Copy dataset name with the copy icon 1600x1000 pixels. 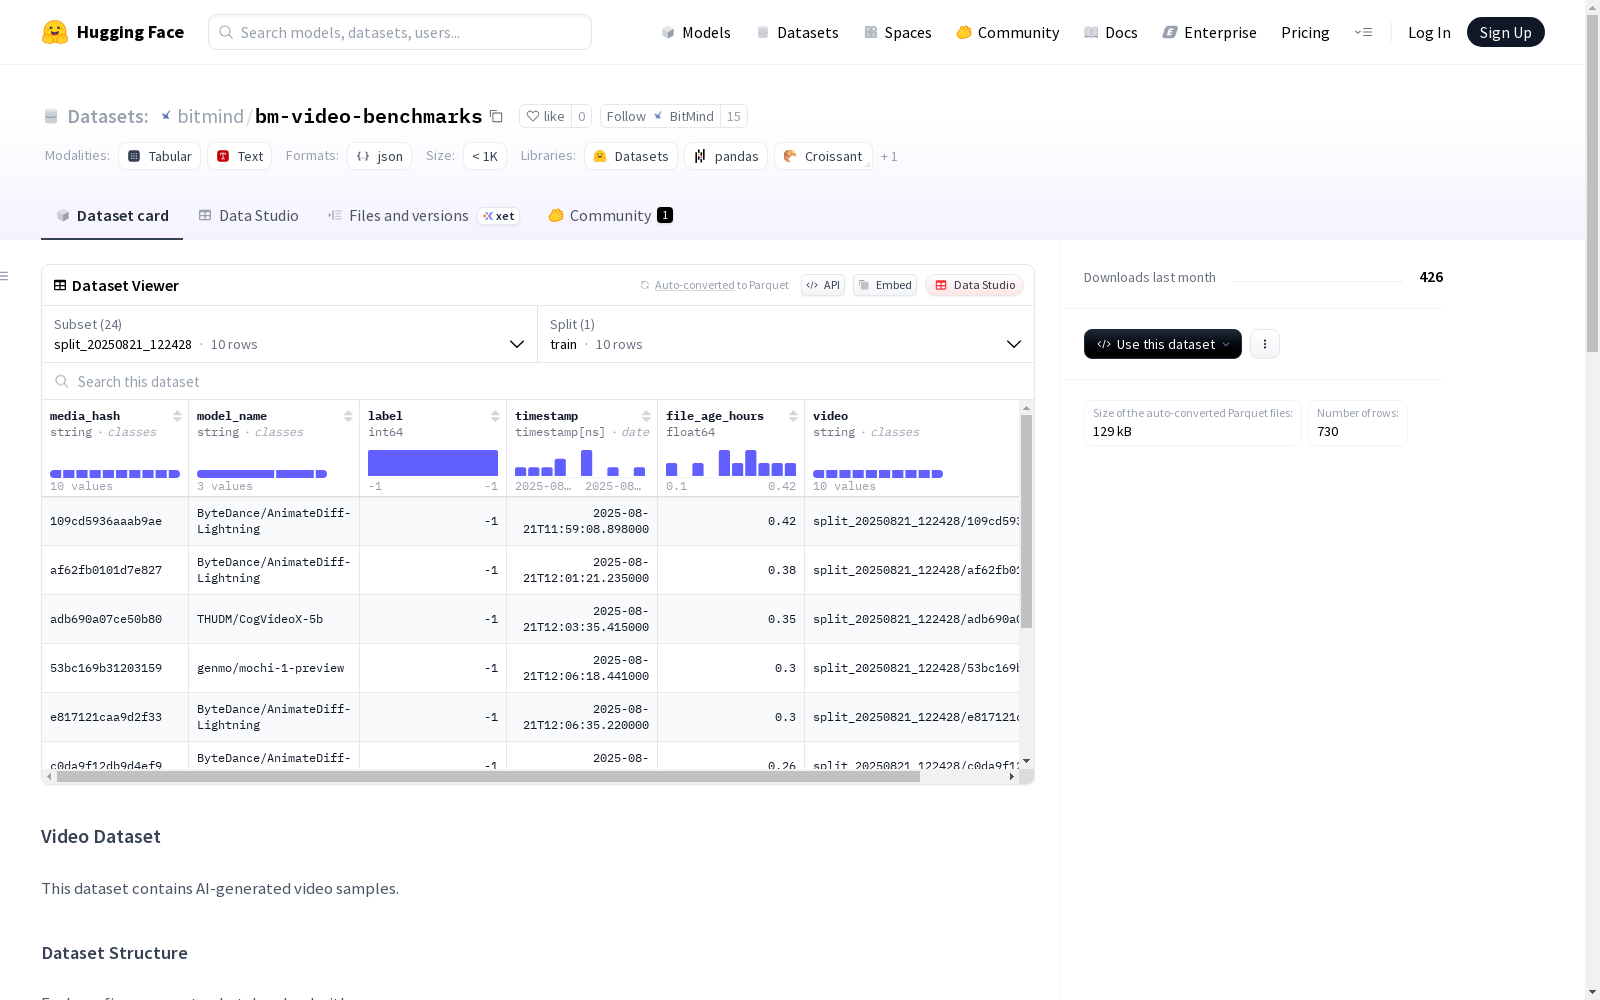point(496,116)
